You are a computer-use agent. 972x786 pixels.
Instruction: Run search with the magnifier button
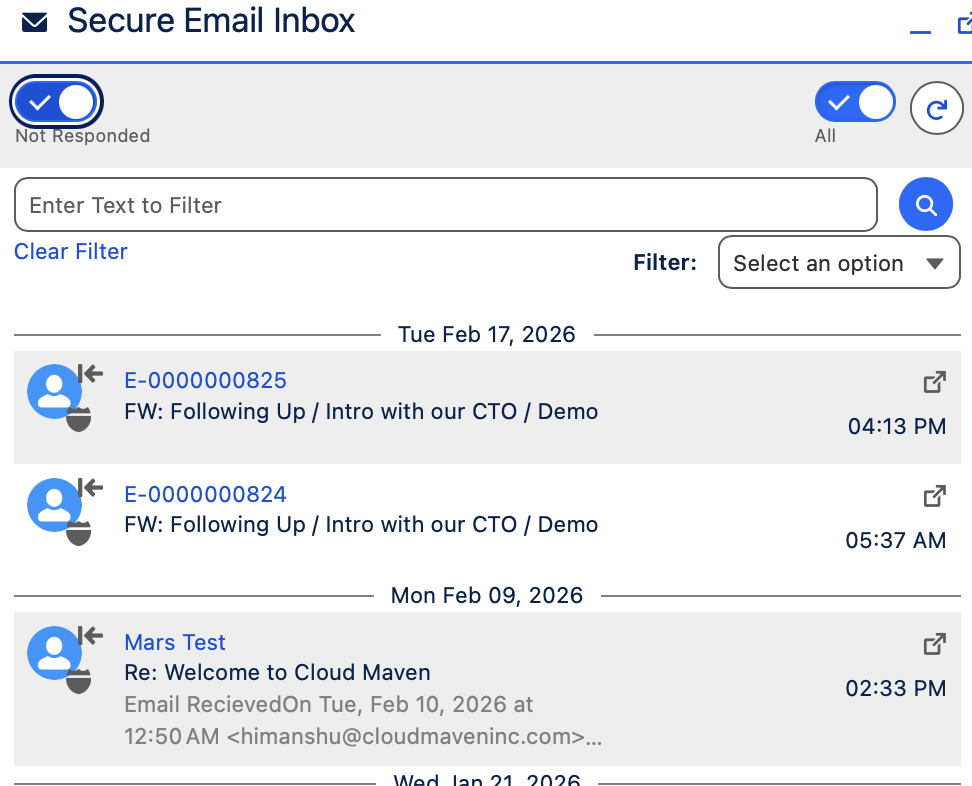click(x=926, y=205)
